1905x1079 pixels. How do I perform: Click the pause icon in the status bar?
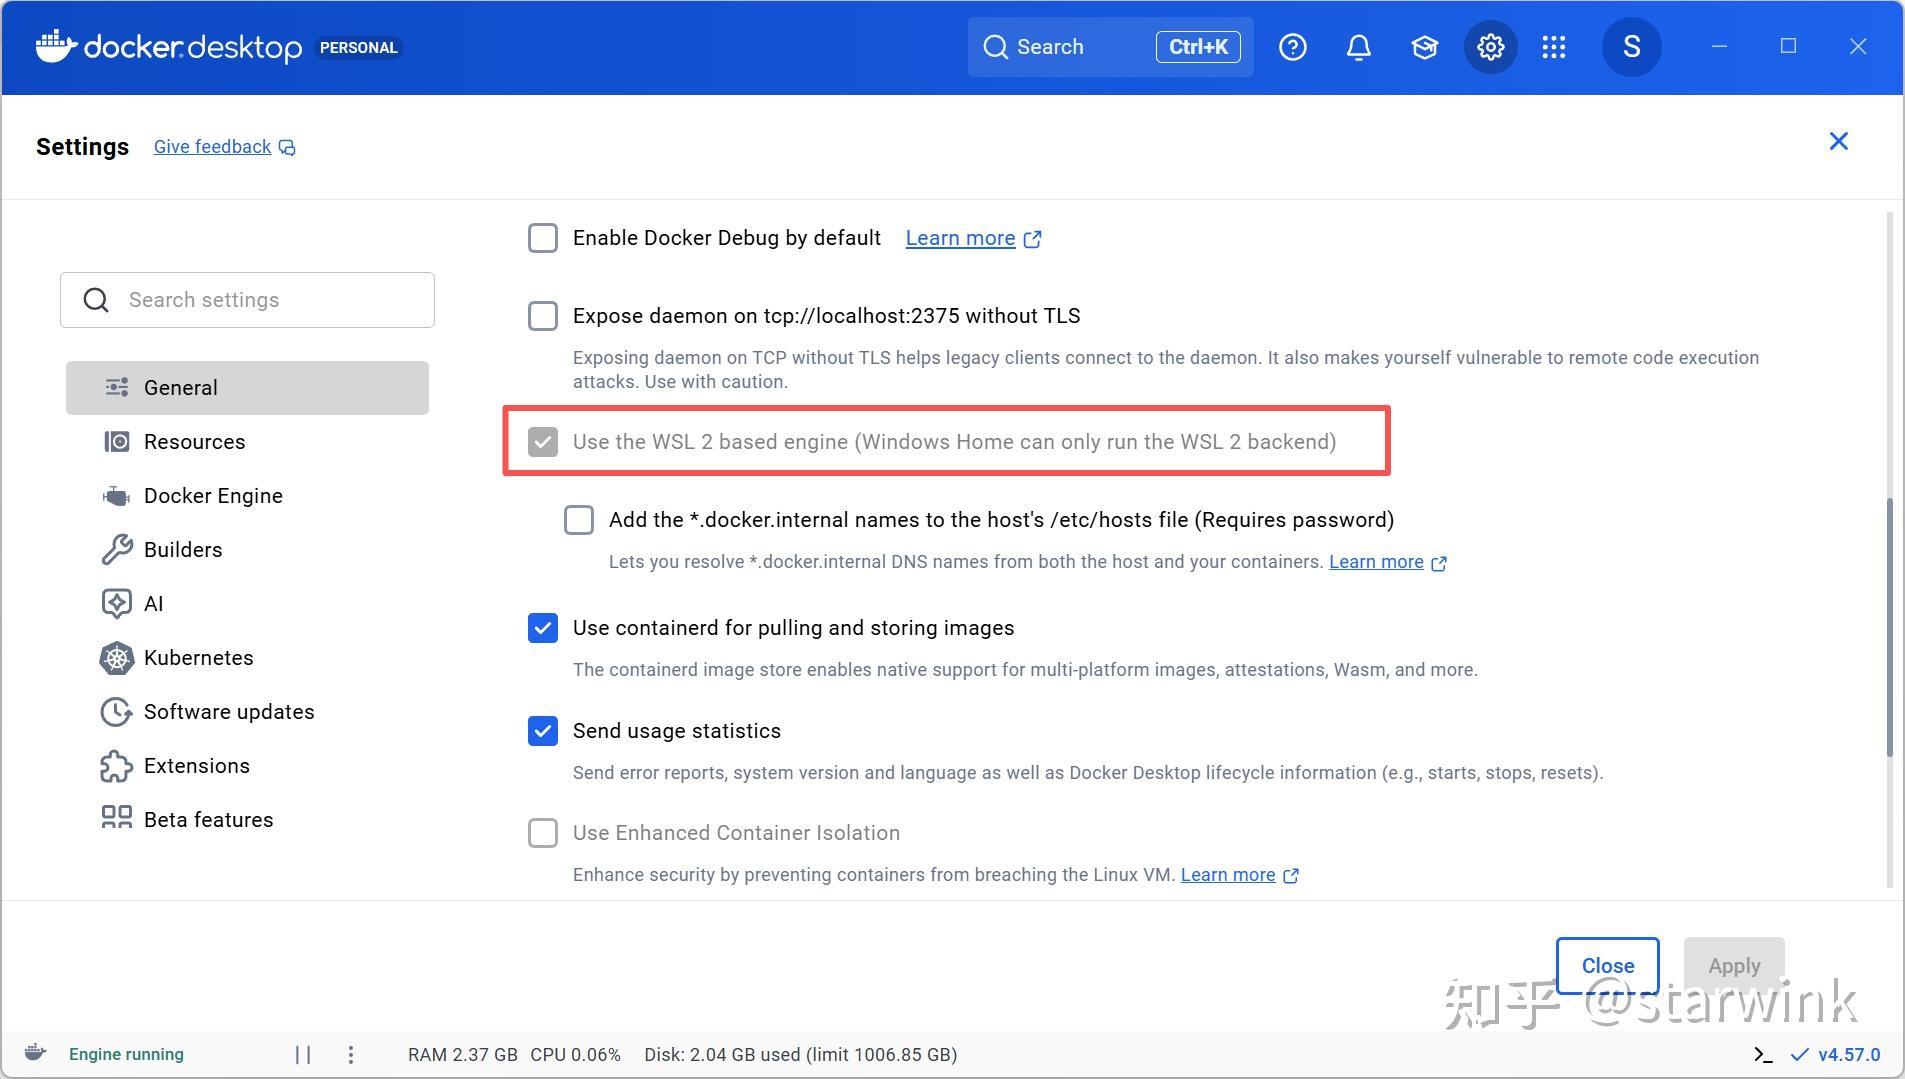tap(303, 1053)
